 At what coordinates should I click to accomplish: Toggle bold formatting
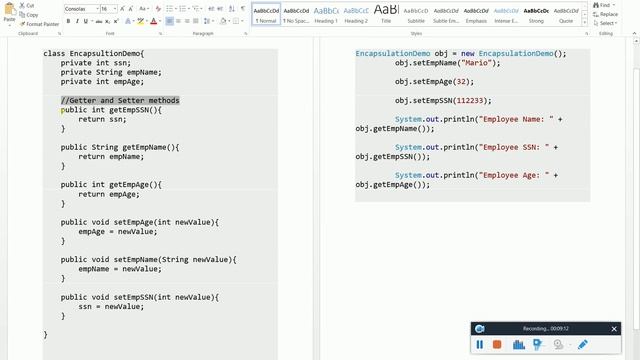click(68, 21)
